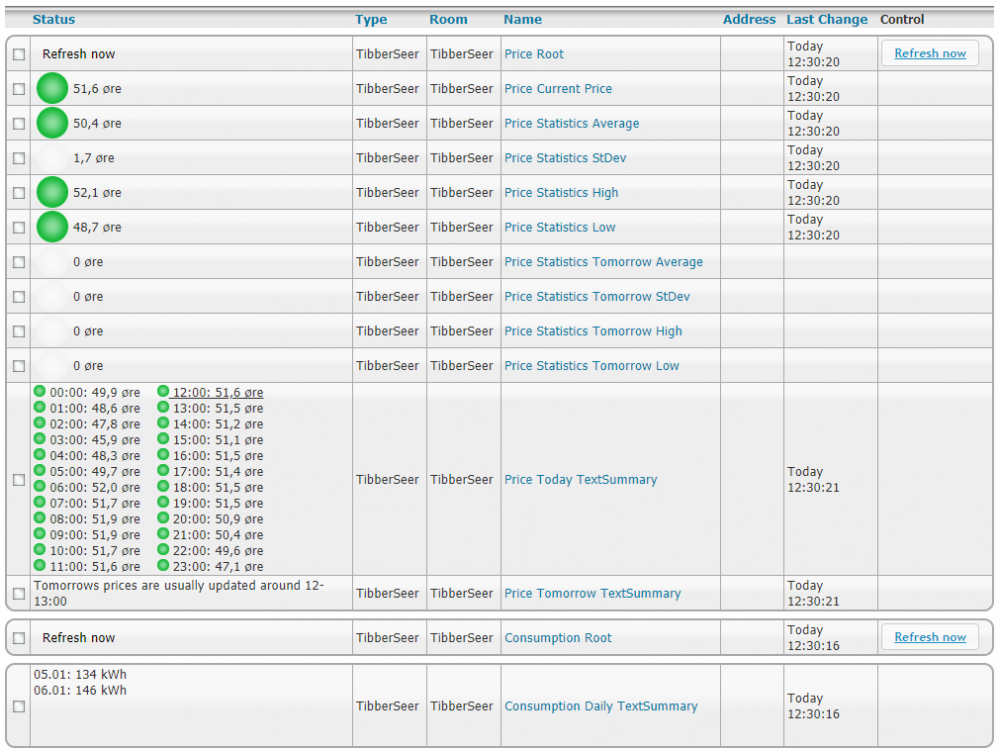Click the green icon beside 50,4 øre
1000x749 pixels.
52,124
